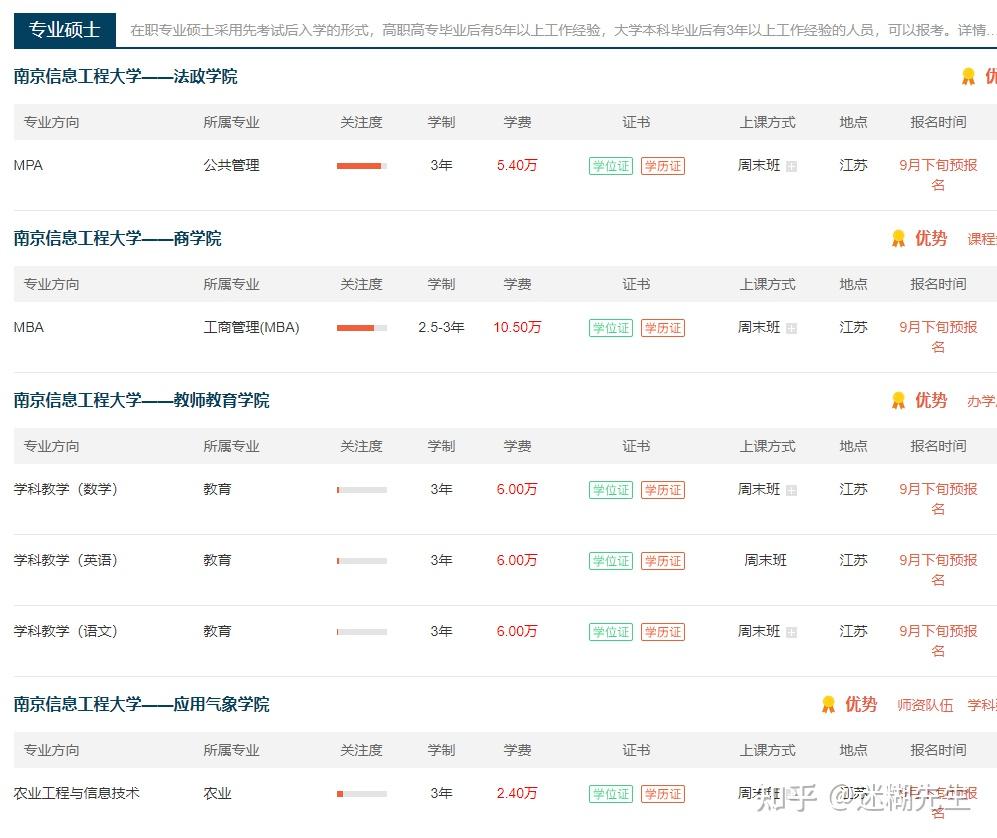
Task: Open 南京信息工程大学——应用气象学院 link
Action: 141,704
